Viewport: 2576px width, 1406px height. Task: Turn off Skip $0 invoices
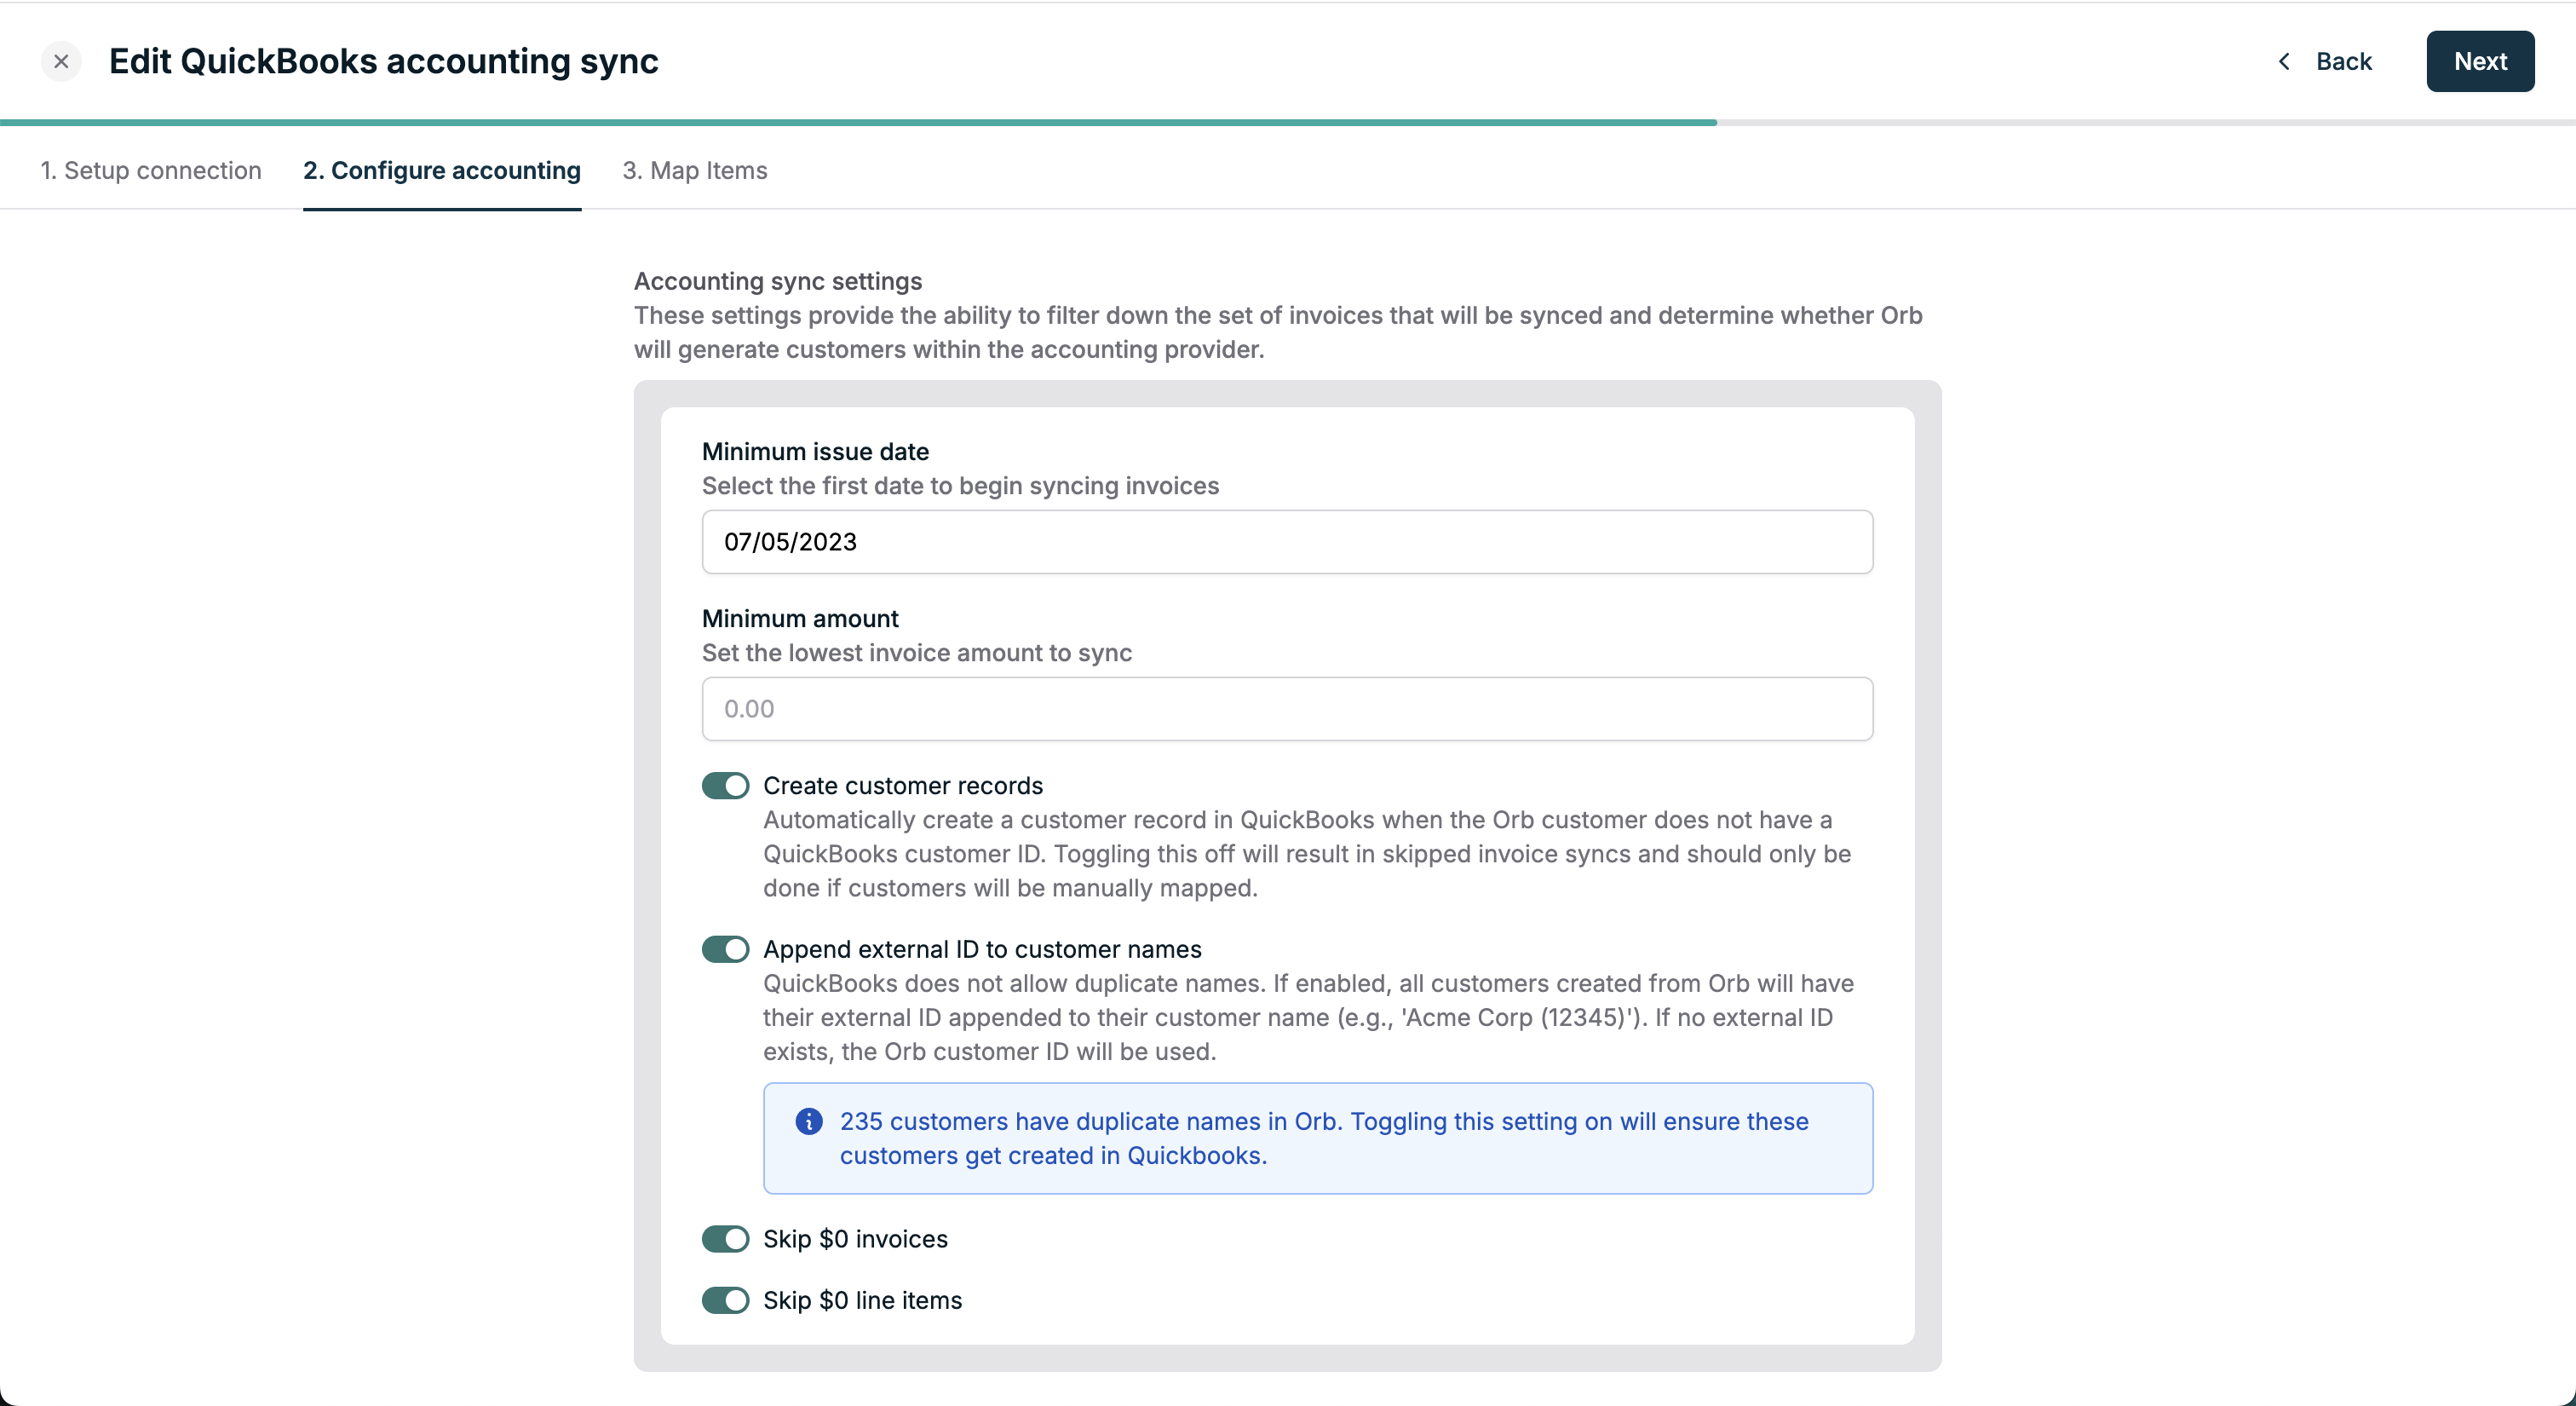[x=725, y=1239]
